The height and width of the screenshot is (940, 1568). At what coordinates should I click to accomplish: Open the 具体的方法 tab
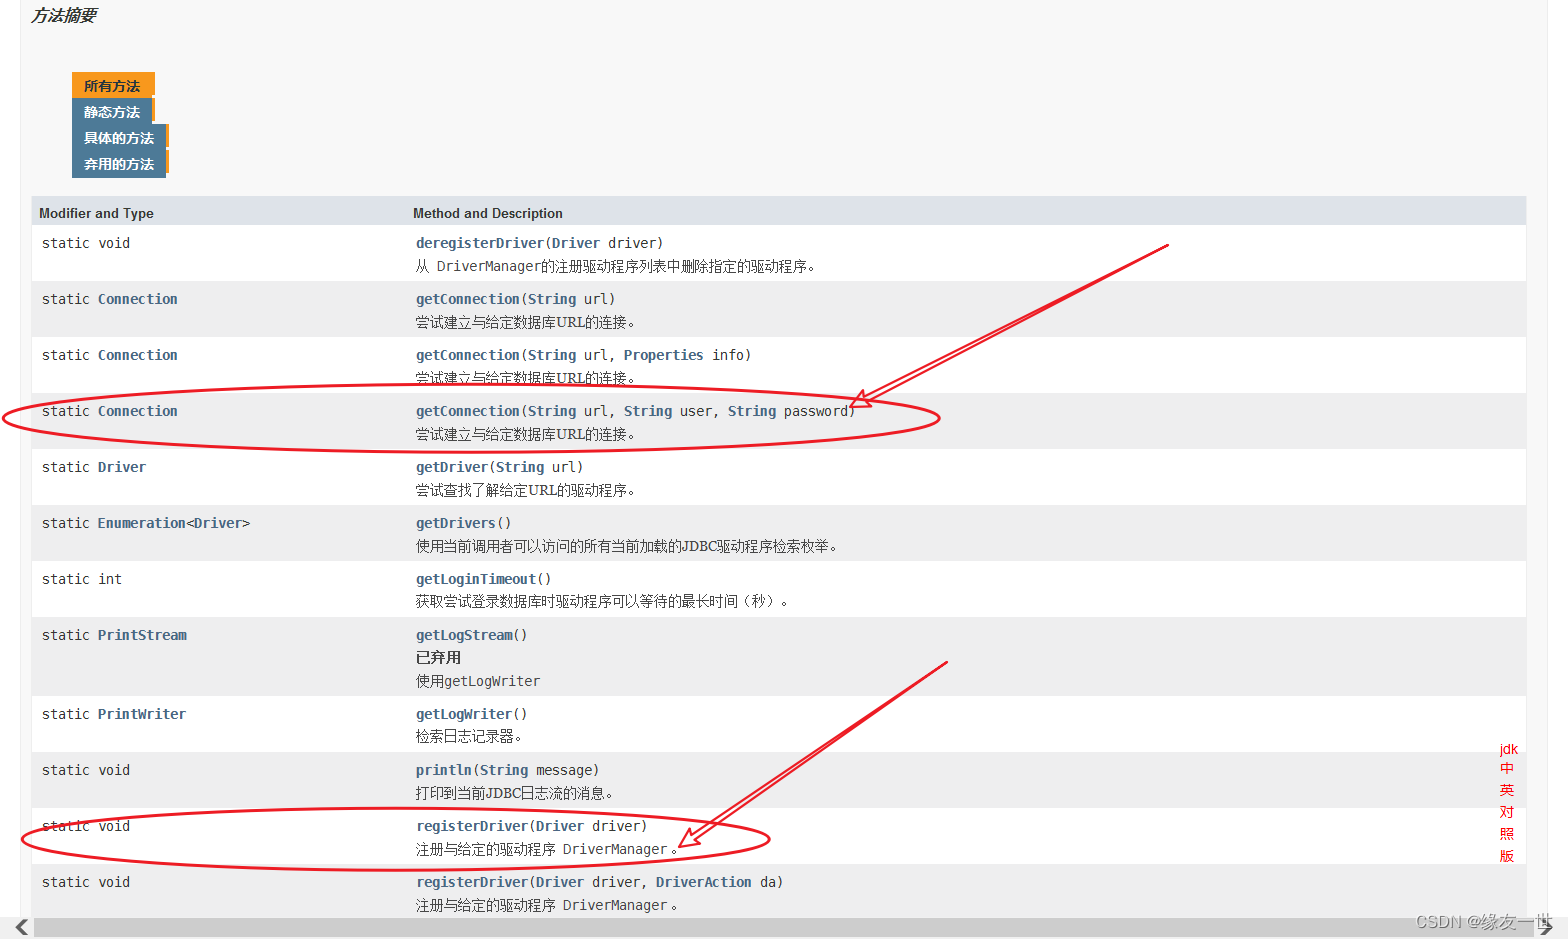(119, 138)
